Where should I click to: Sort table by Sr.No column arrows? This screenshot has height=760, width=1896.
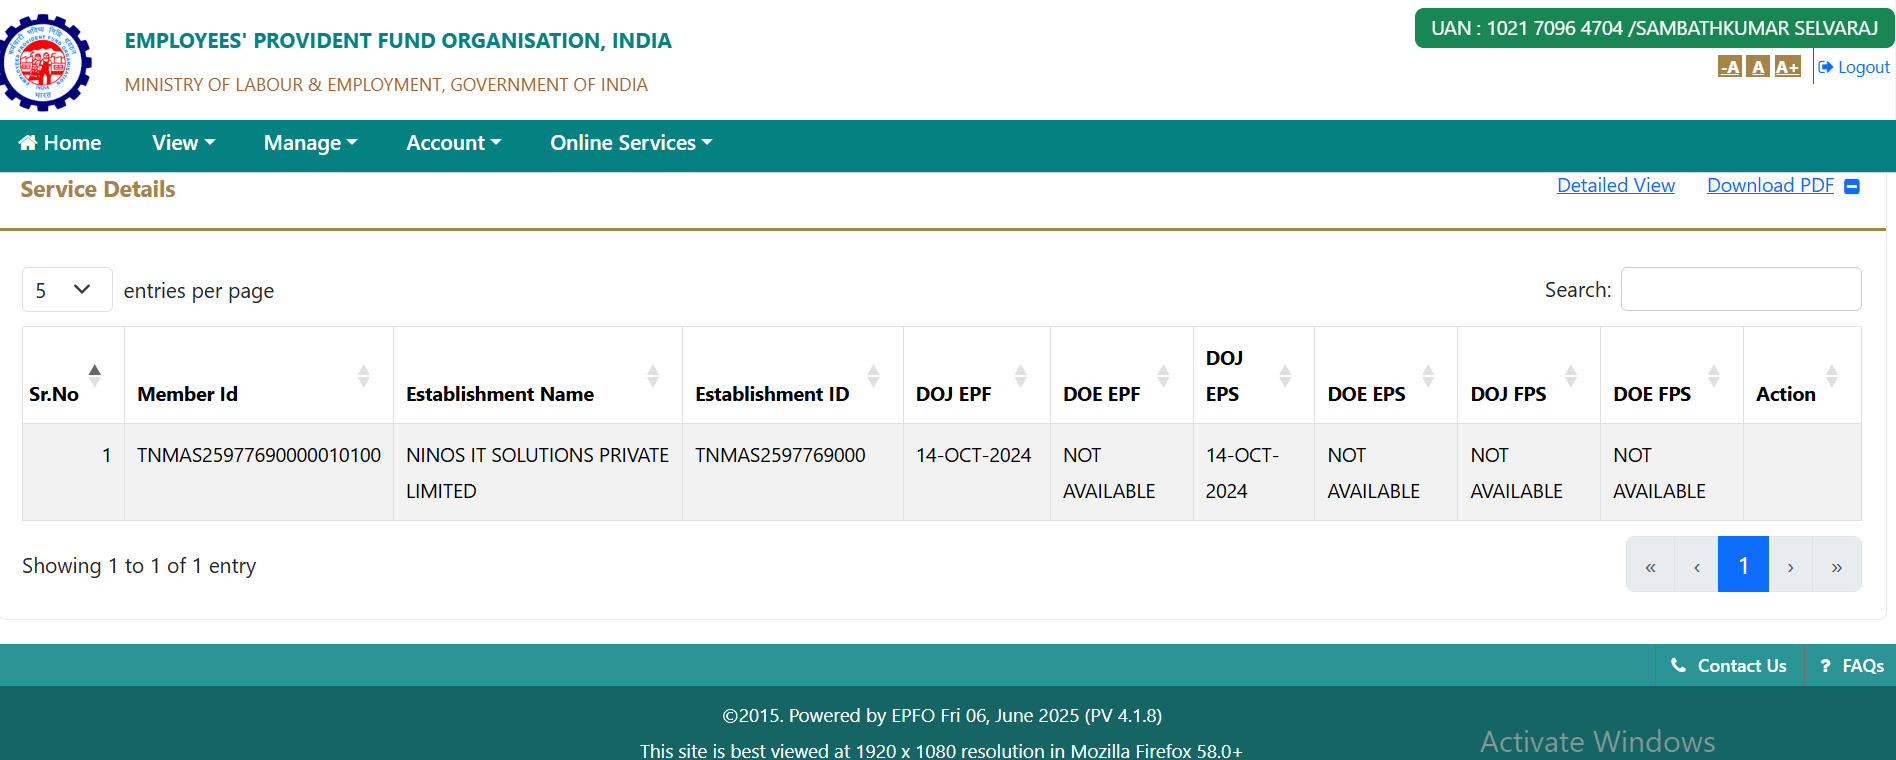pos(95,376)
